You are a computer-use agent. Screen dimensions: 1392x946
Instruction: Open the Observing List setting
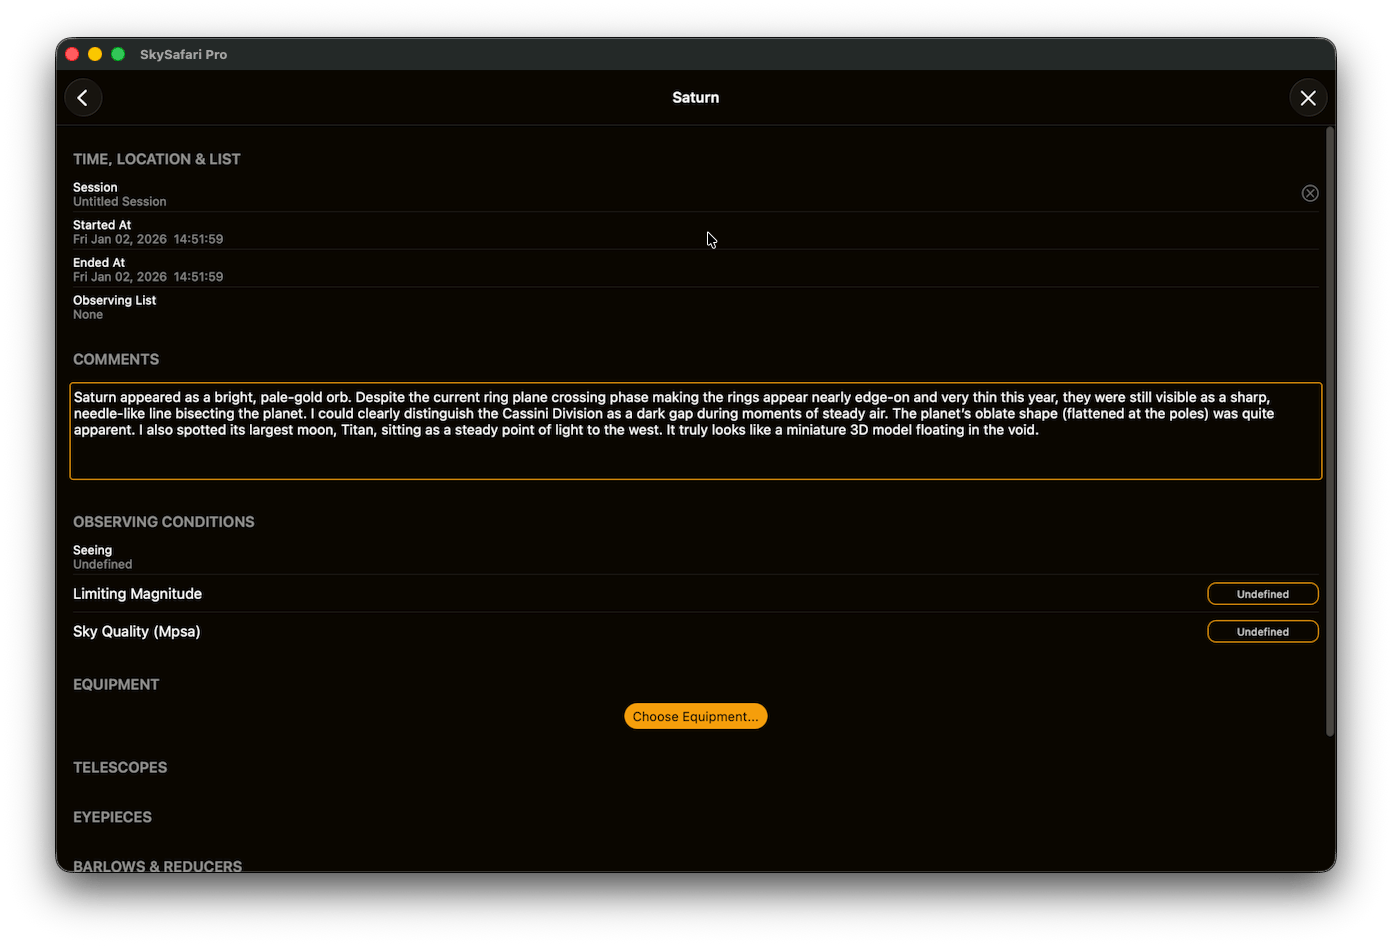[x=696, y=307]
